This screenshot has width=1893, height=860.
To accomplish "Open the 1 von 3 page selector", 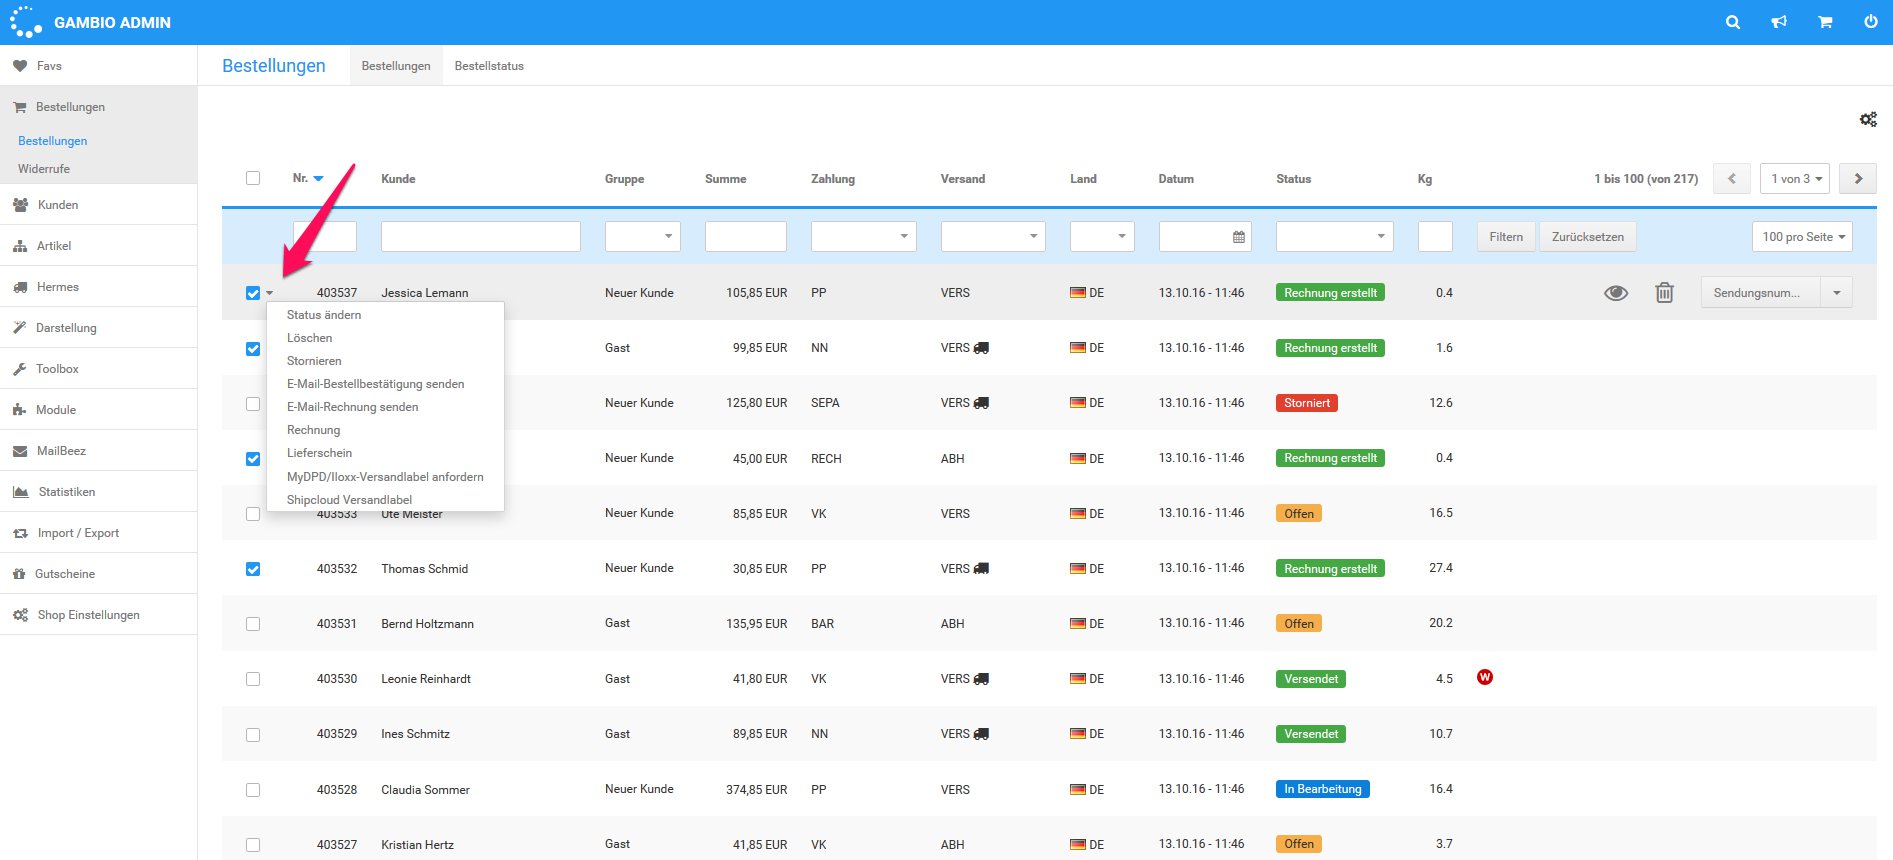I will [x=1794, y=179].
